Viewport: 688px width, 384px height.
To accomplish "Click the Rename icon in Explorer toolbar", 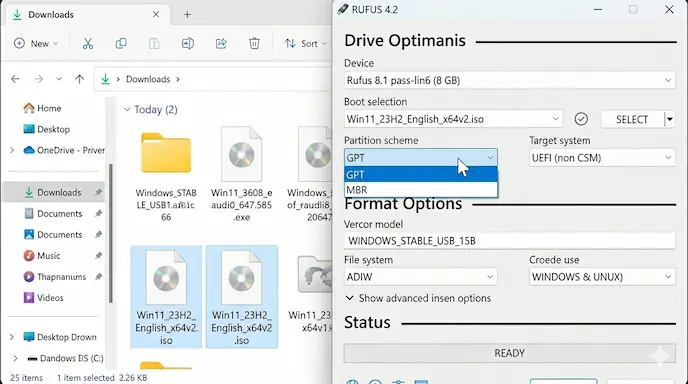I will (188, 43).
